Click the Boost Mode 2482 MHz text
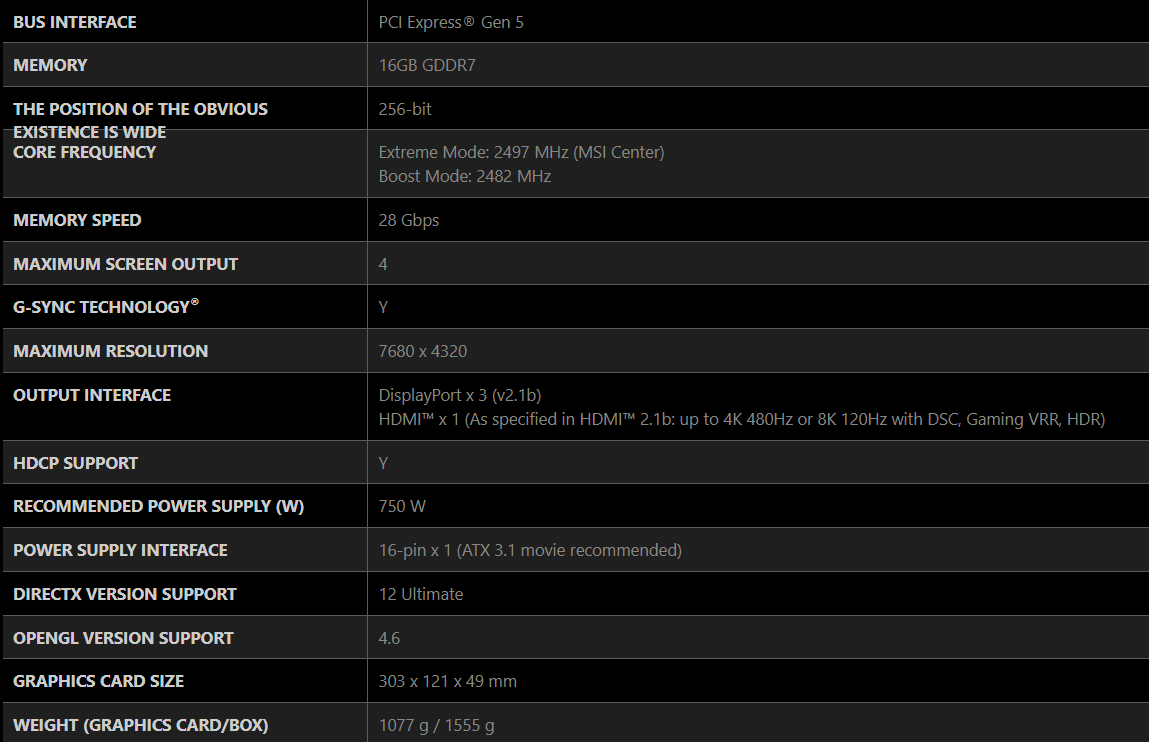 tap(464, 176)
